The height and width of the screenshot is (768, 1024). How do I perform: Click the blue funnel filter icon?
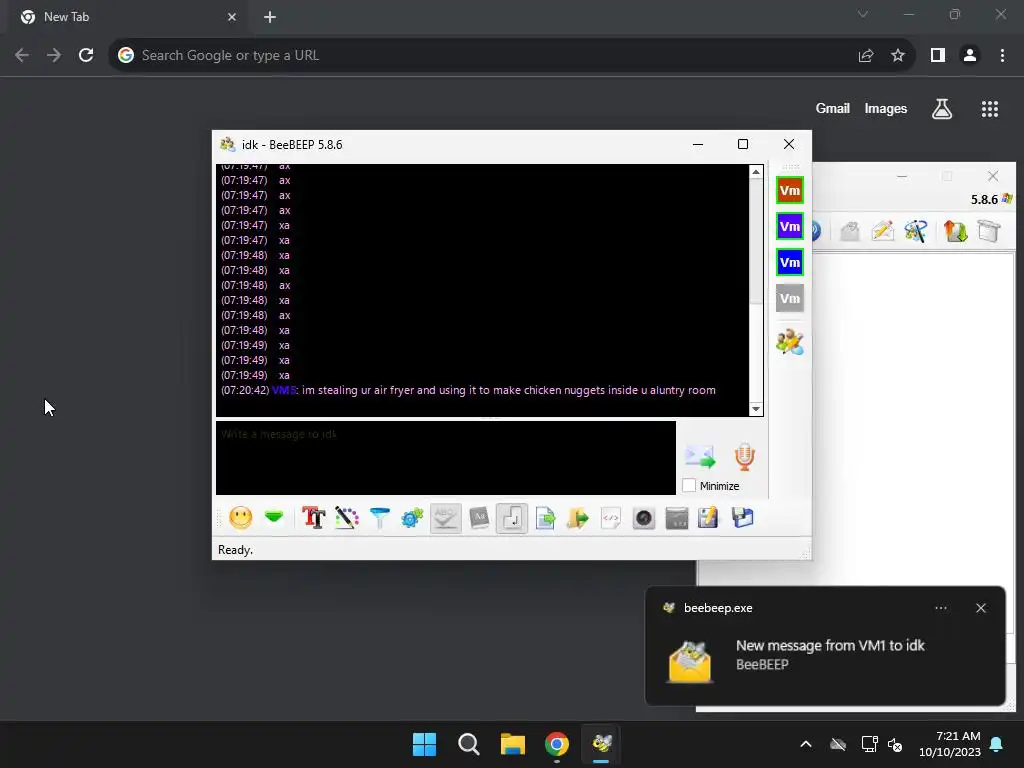pyautogui.click(x=379, y=518)
